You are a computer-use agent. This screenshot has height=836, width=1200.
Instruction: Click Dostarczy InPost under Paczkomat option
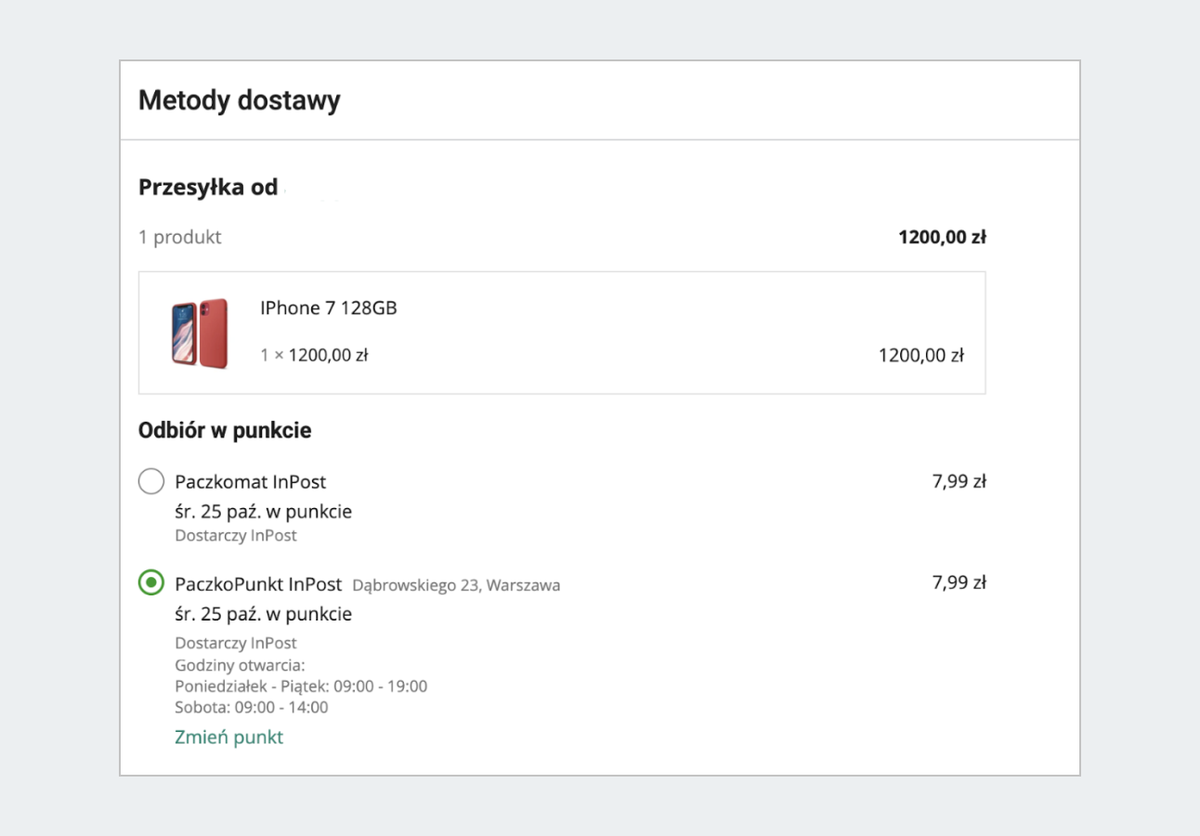236,535
